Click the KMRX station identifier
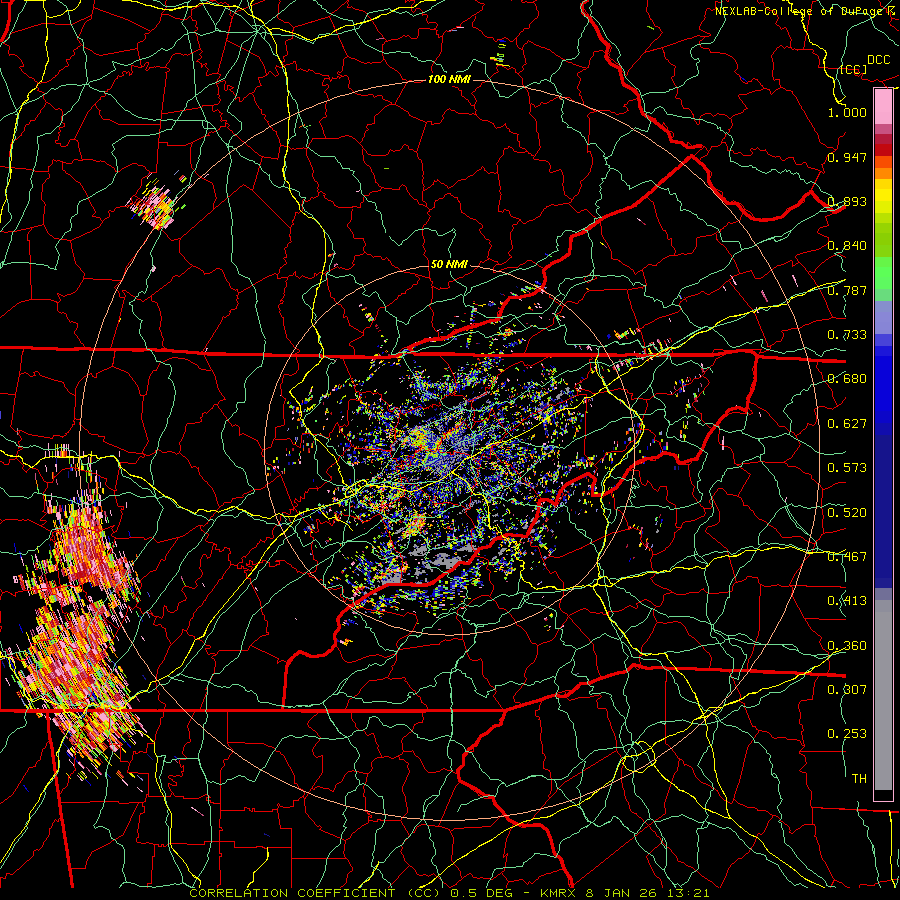Image resolution: width=900 pixels, height=900 pixels. click(x=559, y=893)
